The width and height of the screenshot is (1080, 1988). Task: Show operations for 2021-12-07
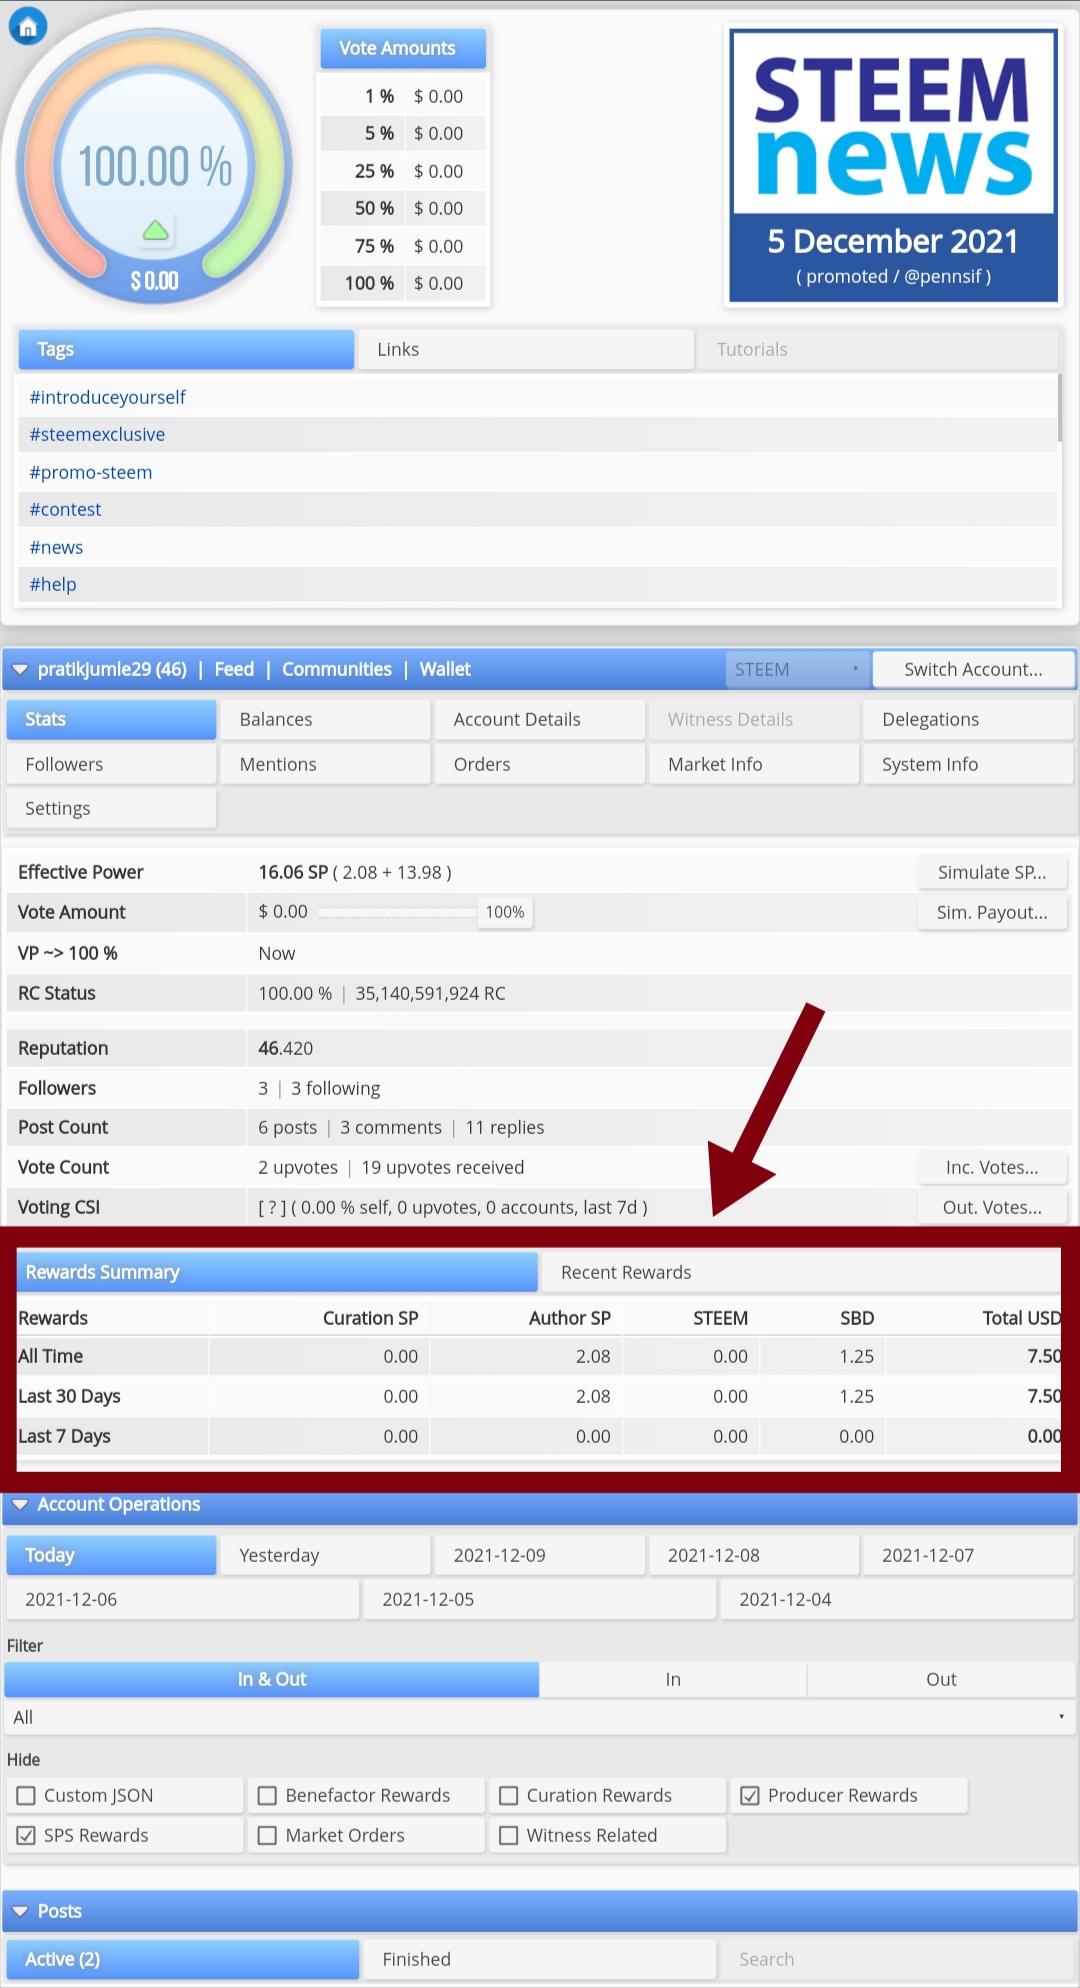click(968, 1556)
